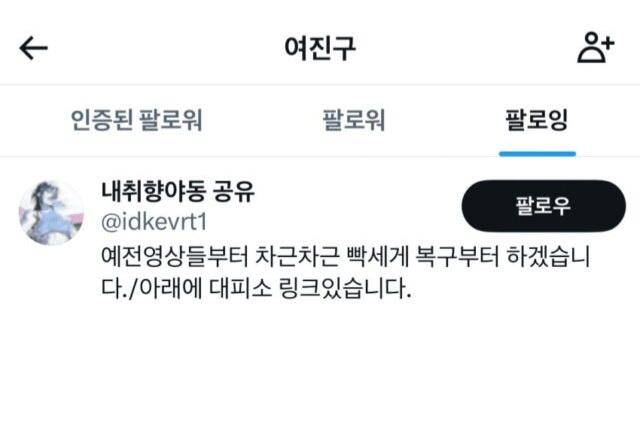Return to previous screen via back arrow
Screen dimensions: 640x427
(33, 48)
